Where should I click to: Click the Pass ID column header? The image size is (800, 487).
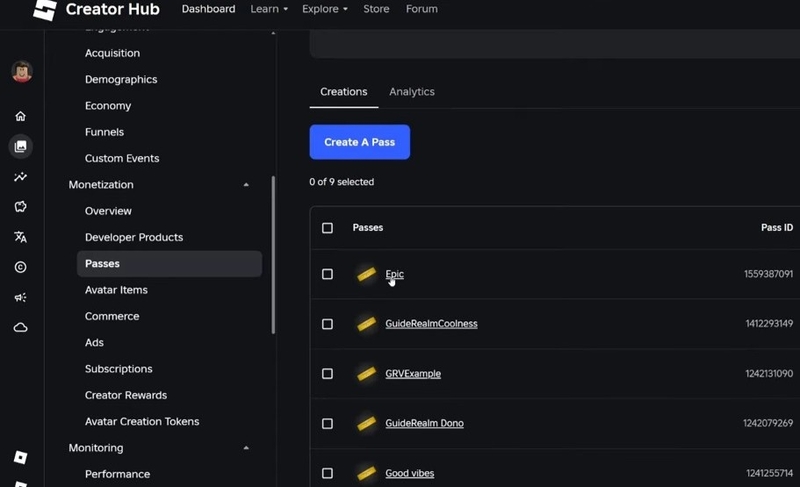click(x=777, y=228)
